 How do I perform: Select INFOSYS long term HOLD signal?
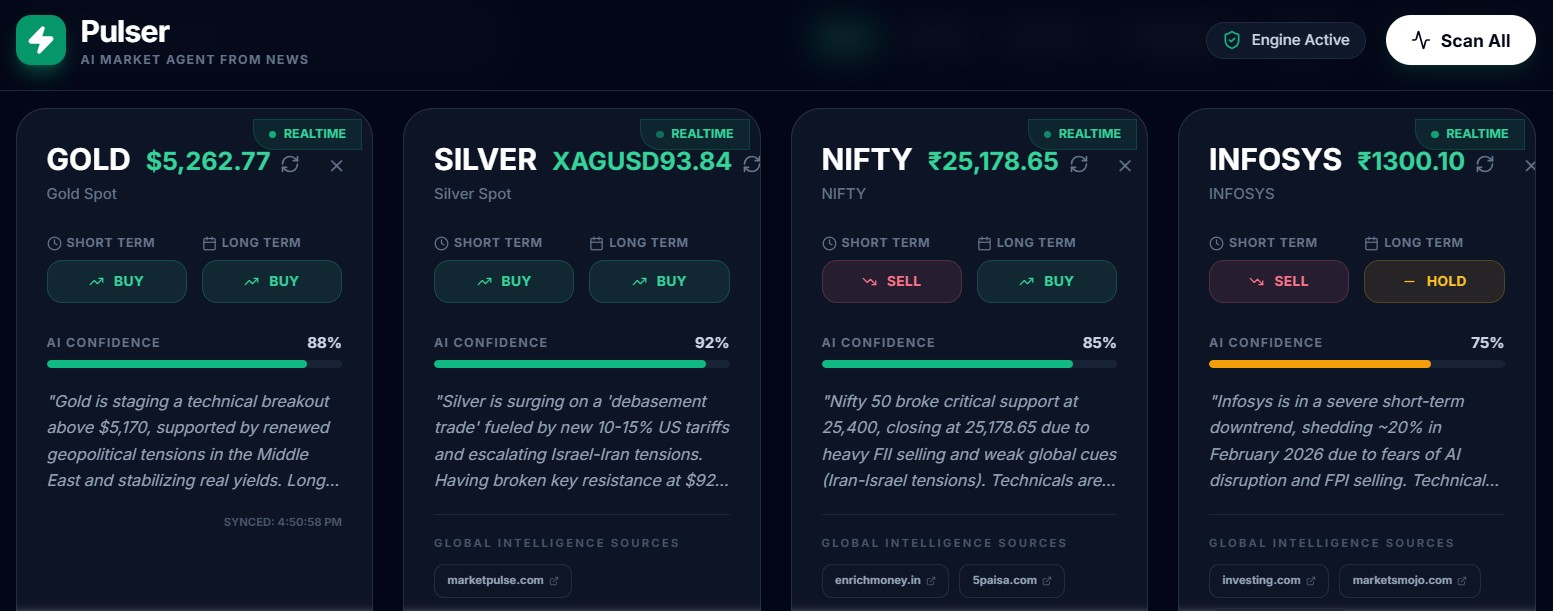click(1434, 281)
